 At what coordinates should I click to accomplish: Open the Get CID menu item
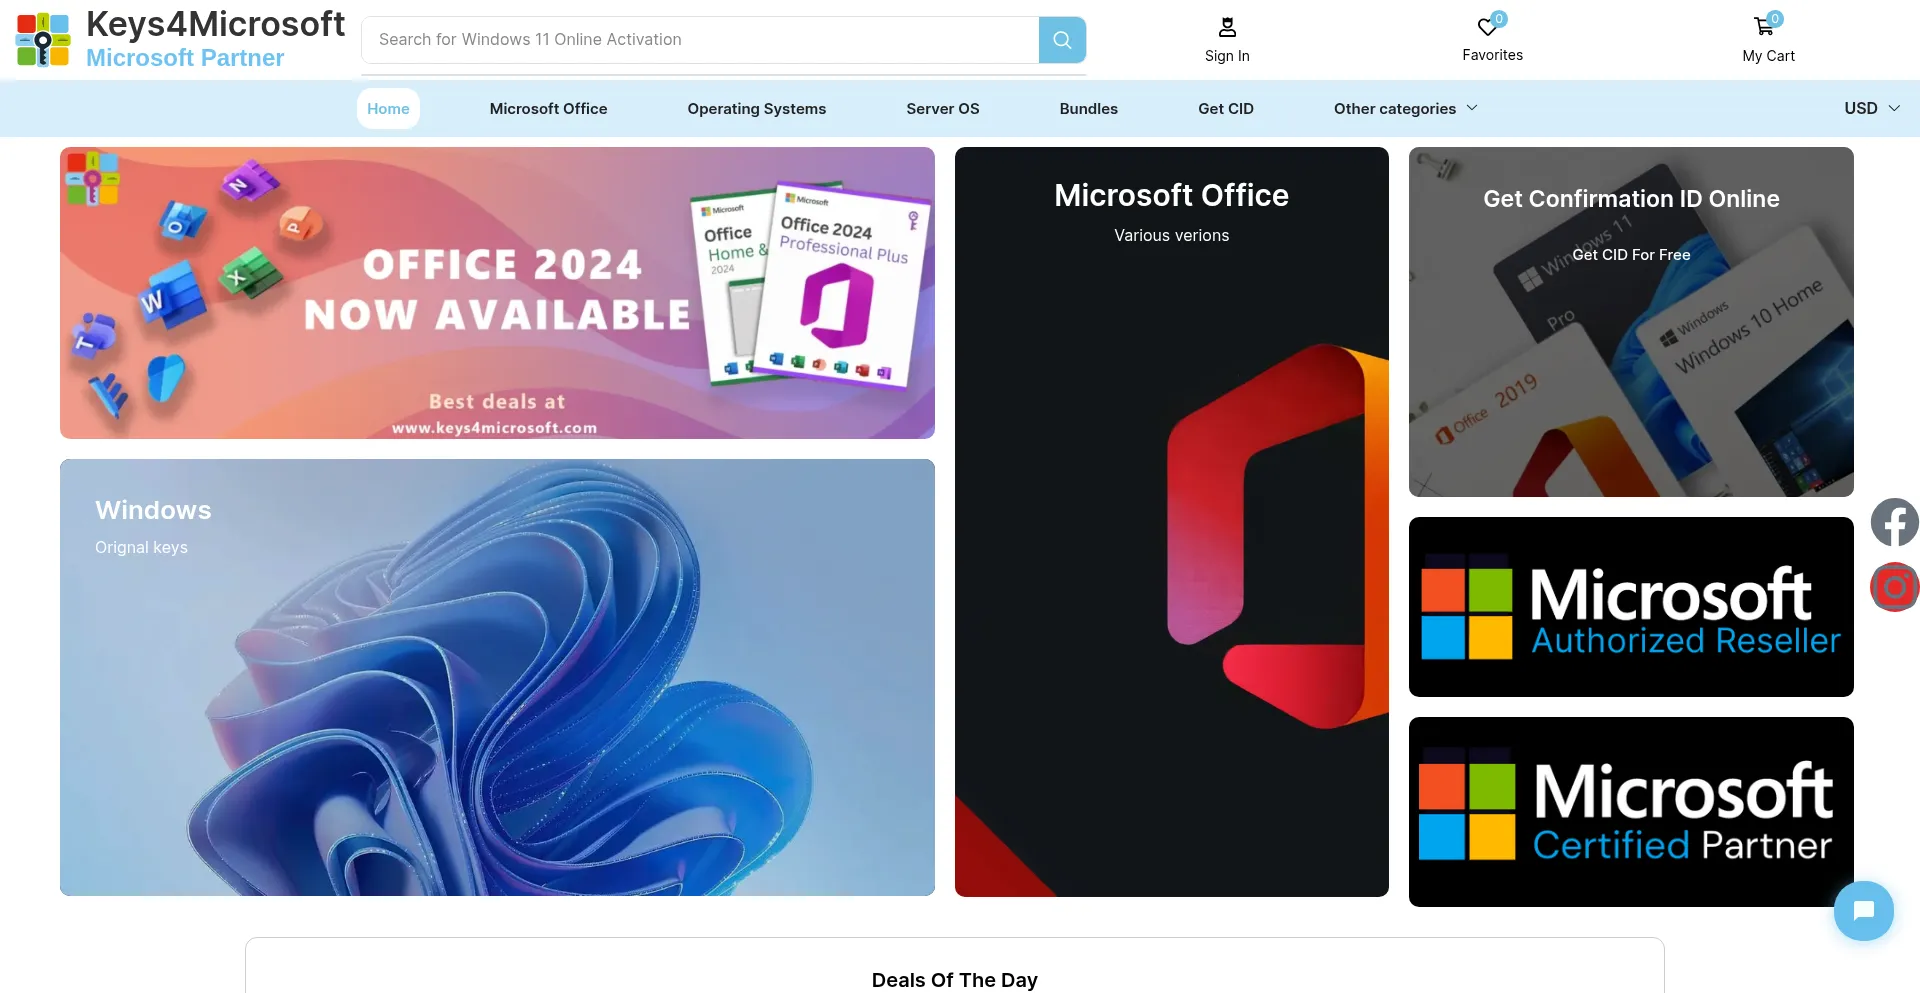(1226, 108)
